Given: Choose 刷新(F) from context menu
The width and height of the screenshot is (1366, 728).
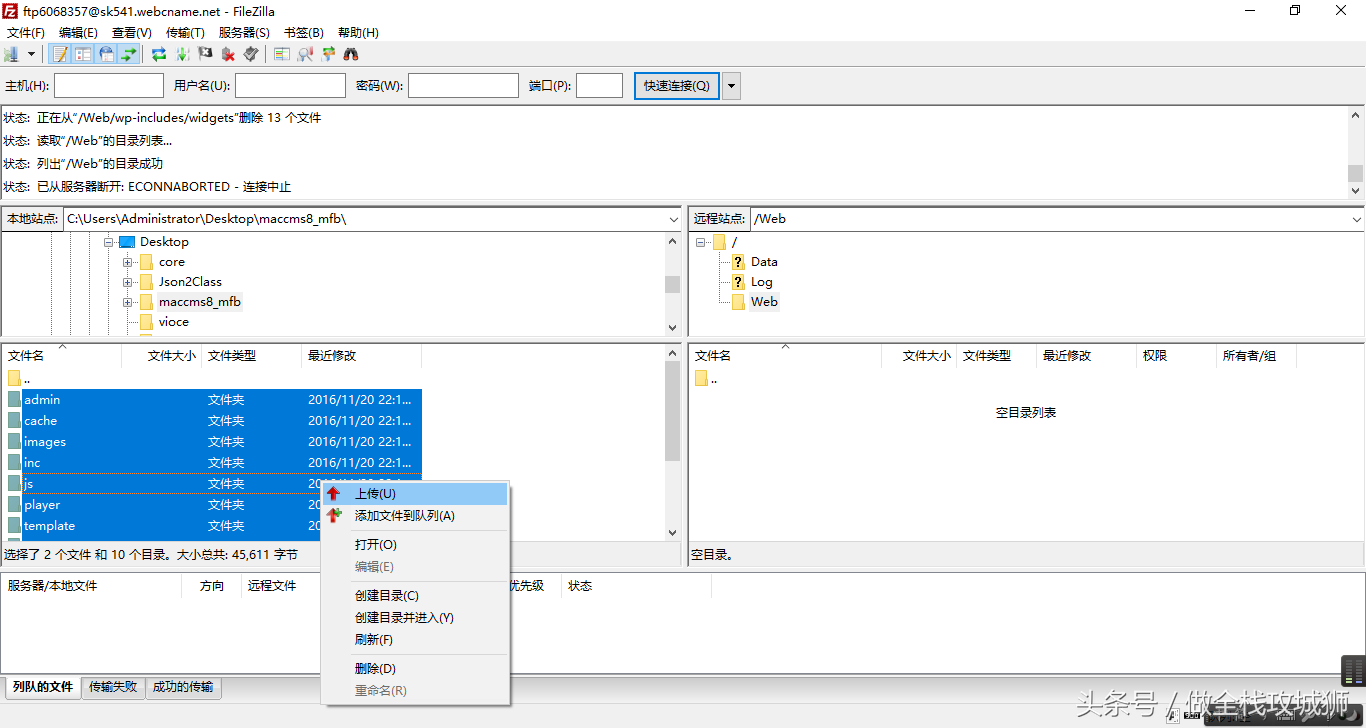Looking at the screenshot, I should point(415,640).
